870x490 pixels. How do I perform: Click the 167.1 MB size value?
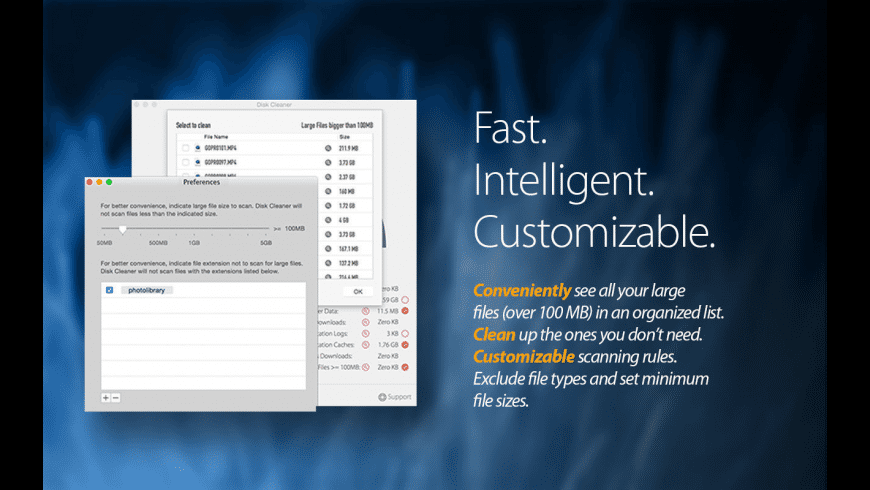348,249
